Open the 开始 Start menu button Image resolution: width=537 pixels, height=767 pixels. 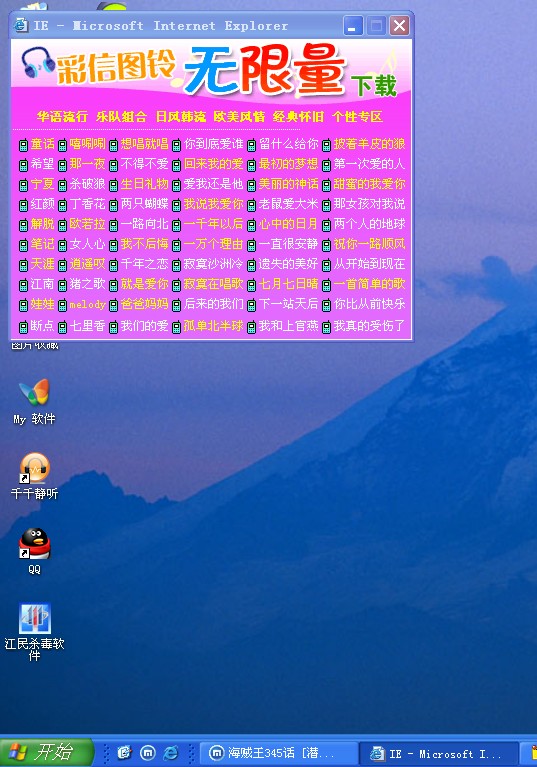(x=46, y=752)
